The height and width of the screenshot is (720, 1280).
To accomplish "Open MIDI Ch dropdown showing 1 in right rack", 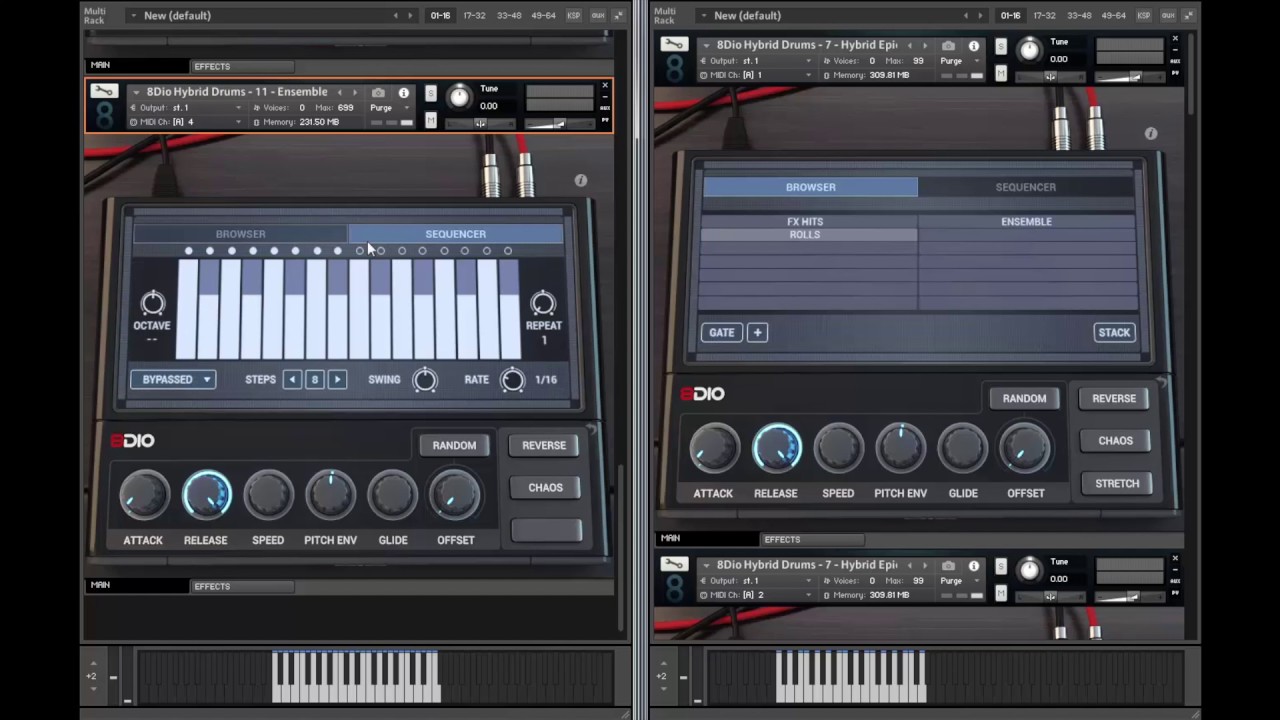I will coord(808,75).
